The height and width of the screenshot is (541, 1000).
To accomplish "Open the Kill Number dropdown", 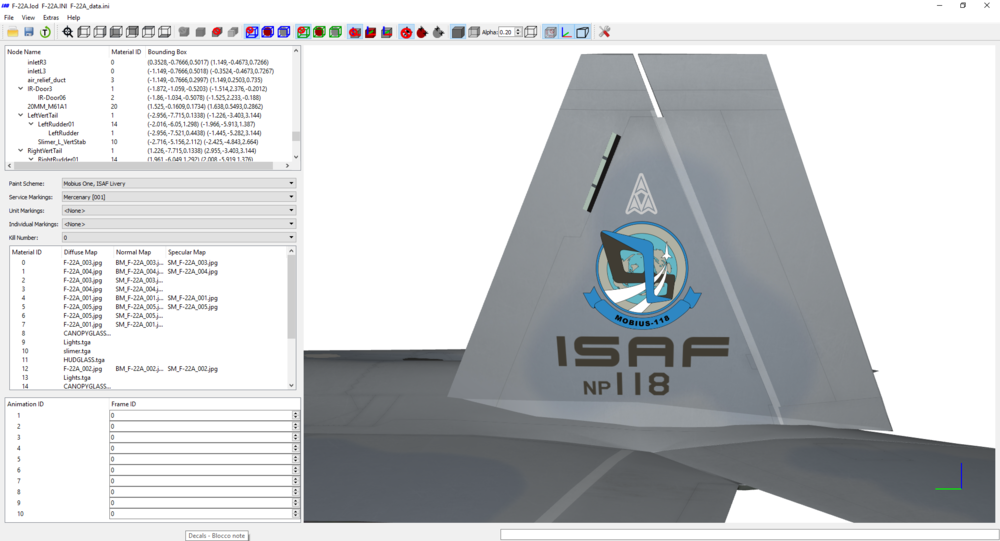I will click(179, 237).
